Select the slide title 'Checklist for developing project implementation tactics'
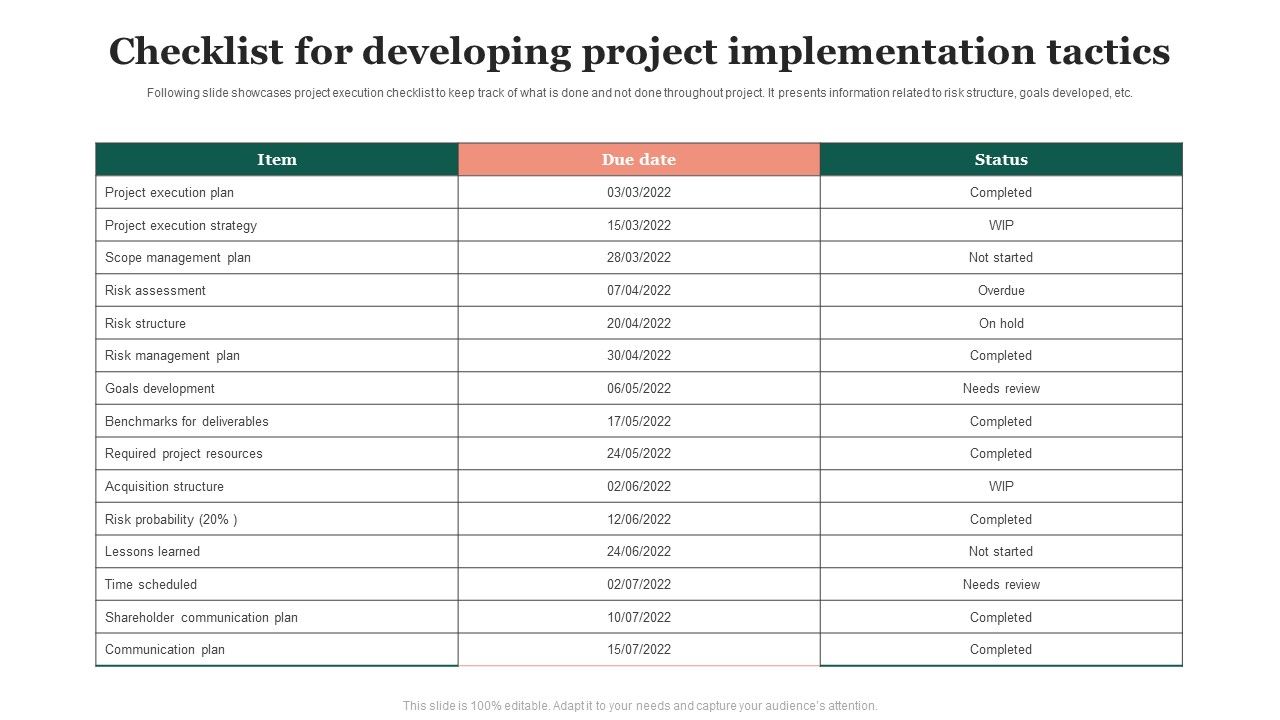Viewport: 1280px width, 720px height. (640, 51)
